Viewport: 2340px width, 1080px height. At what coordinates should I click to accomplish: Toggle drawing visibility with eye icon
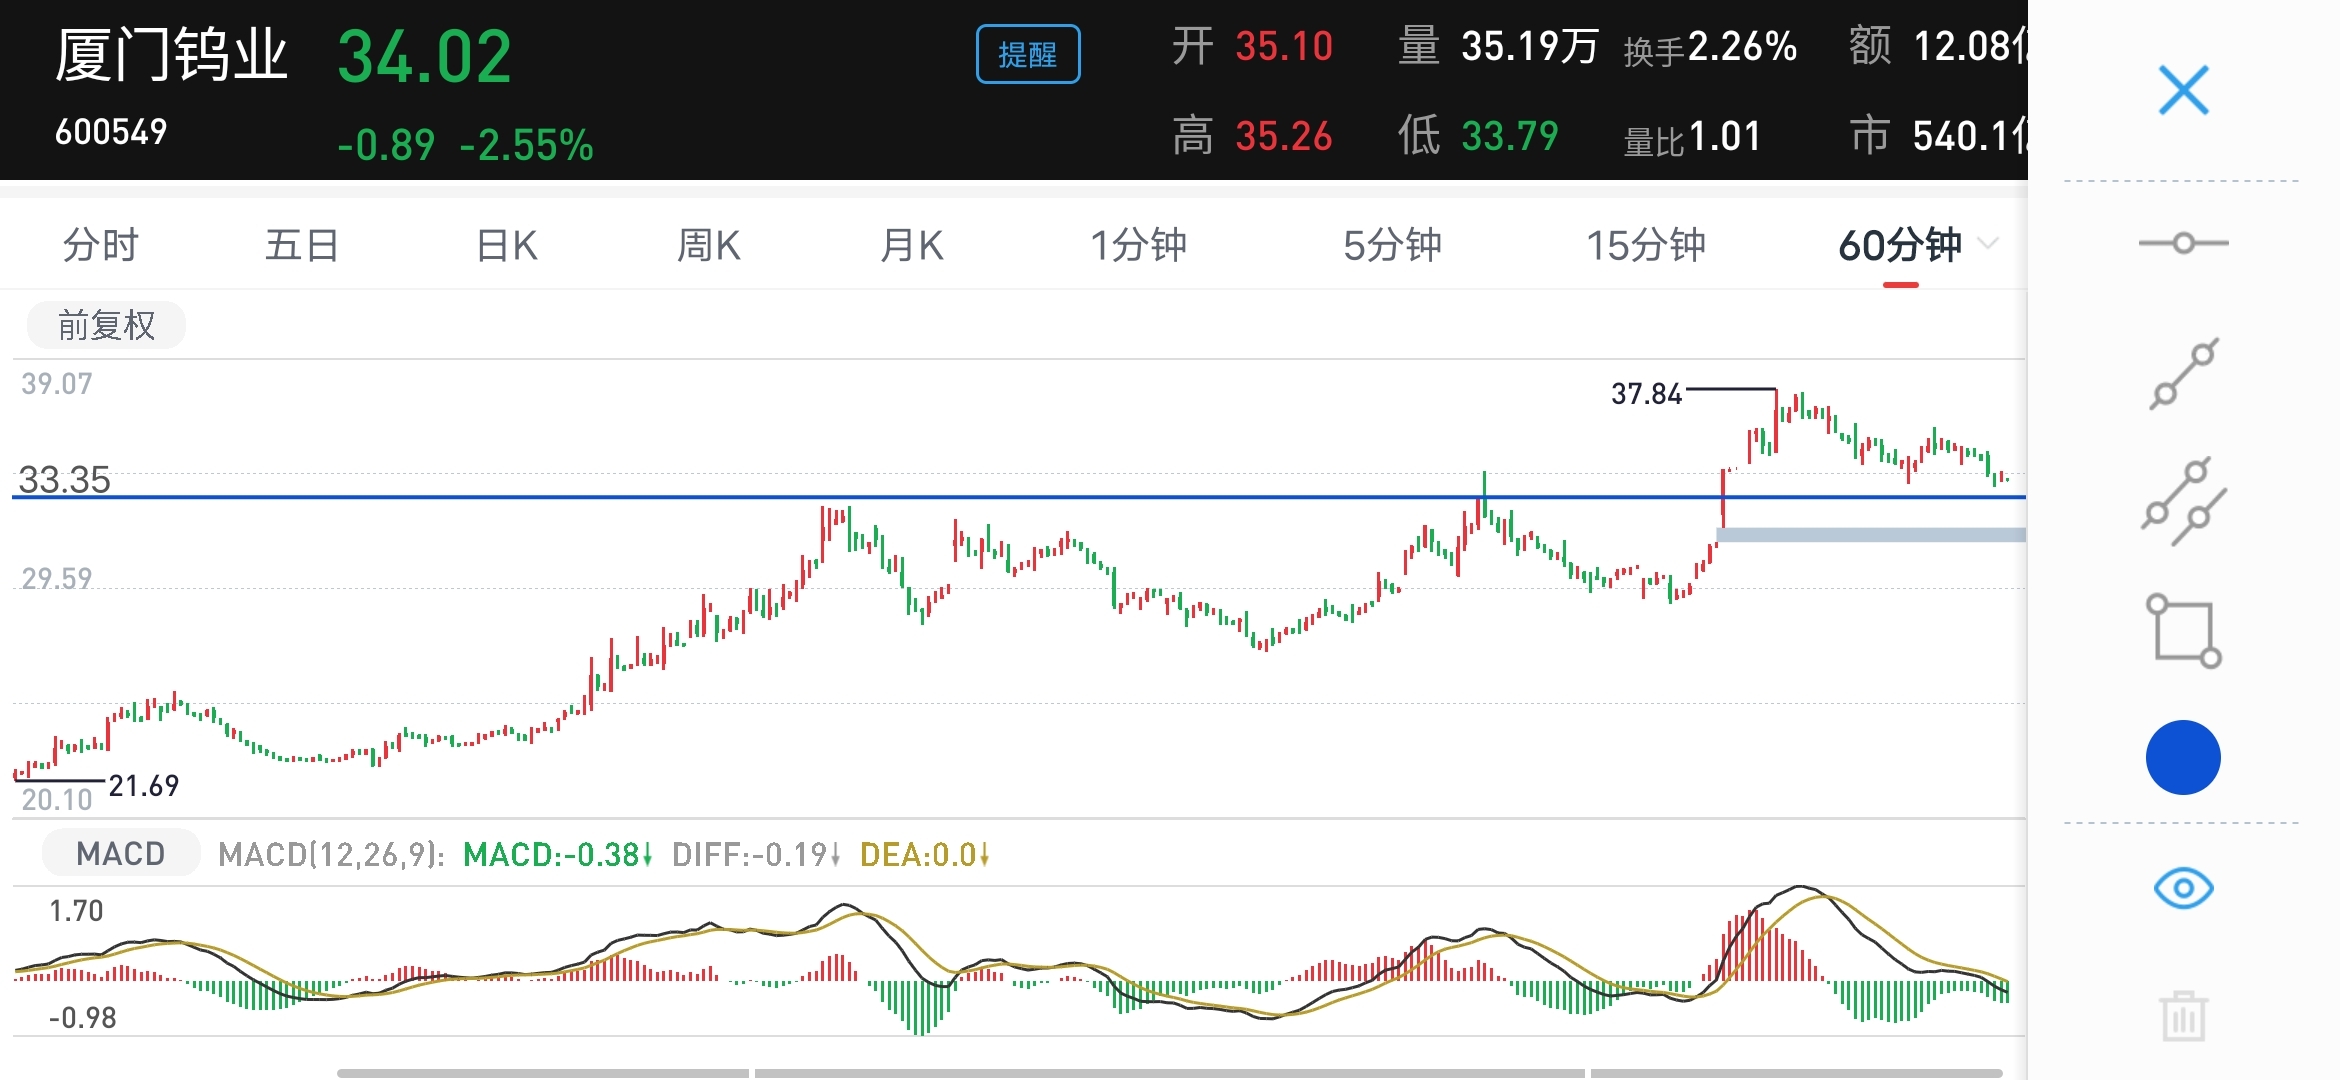pos(2183,888)
